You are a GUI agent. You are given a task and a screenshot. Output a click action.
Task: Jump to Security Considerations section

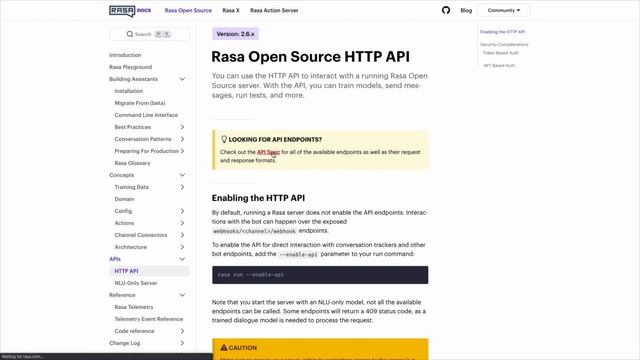[x=504, y=44]
